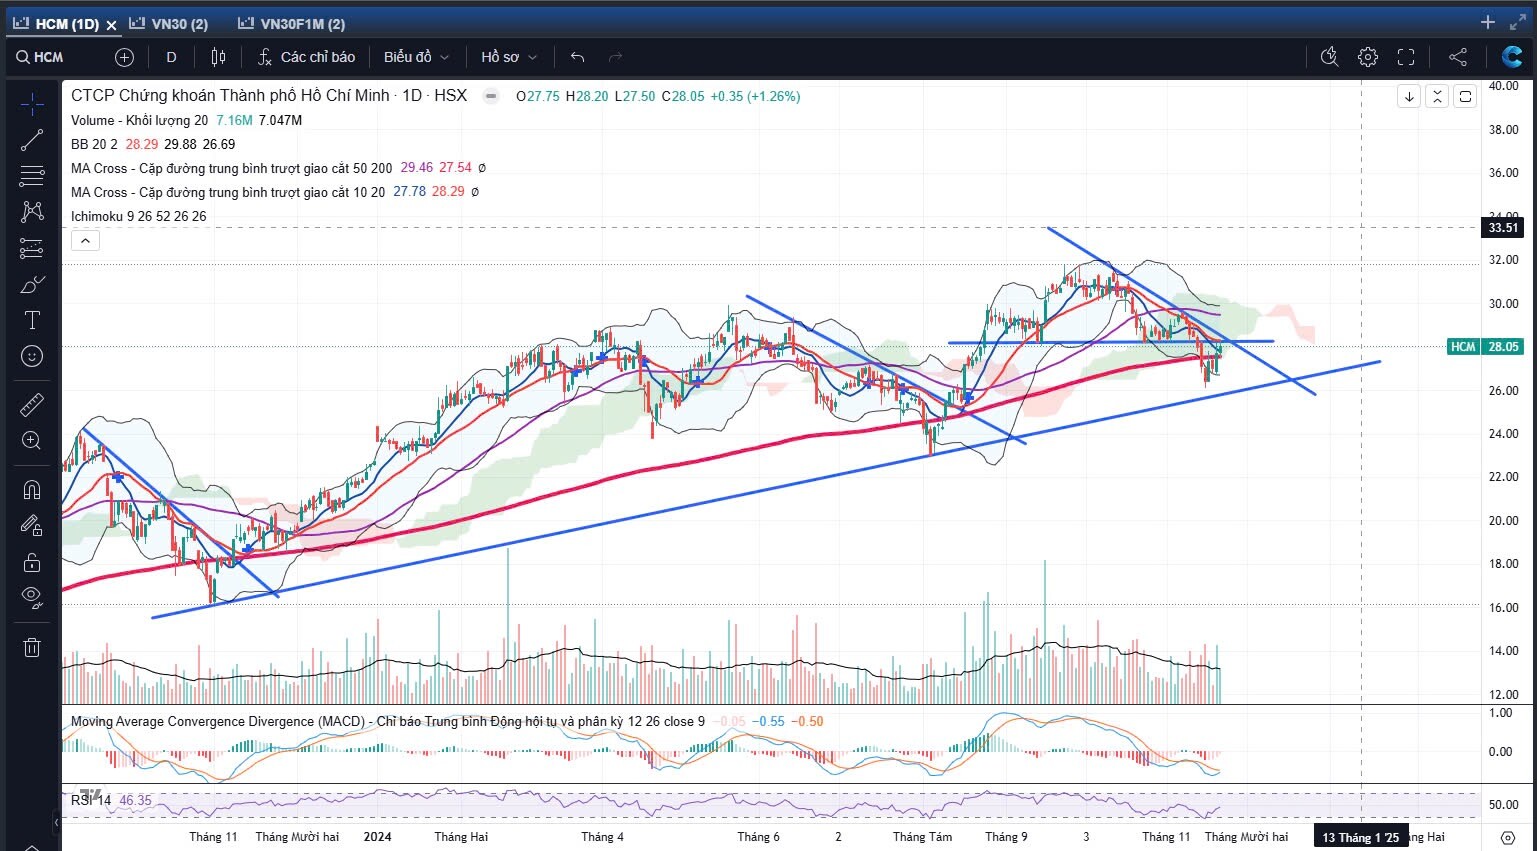Click the 2024 time axis label
This screenshot has height=851, width=1537.
click(x=377, y=837)
